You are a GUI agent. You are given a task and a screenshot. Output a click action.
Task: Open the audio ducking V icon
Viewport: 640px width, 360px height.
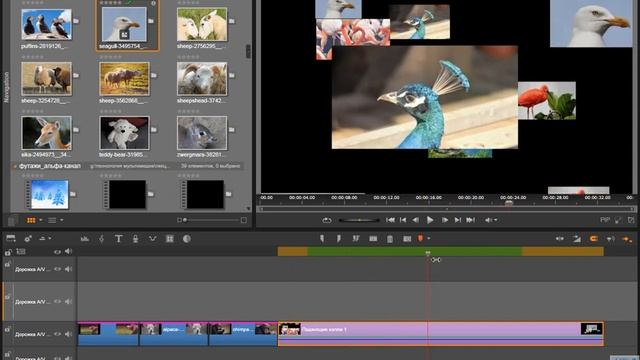tap(152, 239)
